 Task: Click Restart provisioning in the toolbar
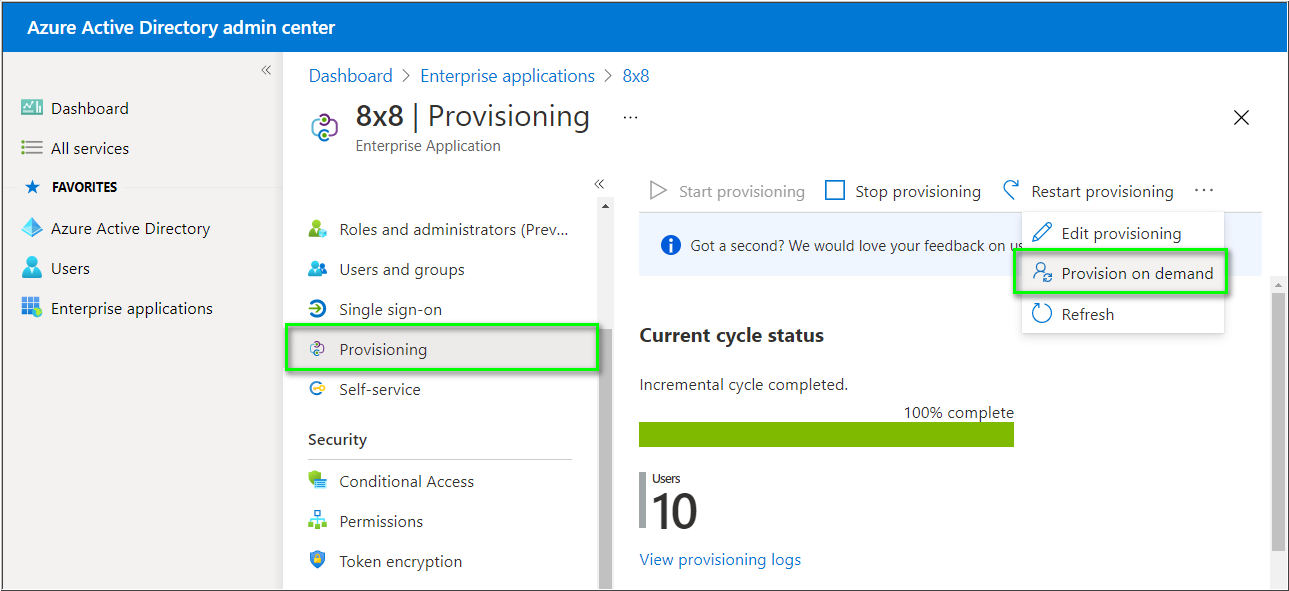[x=1101, y=191]
